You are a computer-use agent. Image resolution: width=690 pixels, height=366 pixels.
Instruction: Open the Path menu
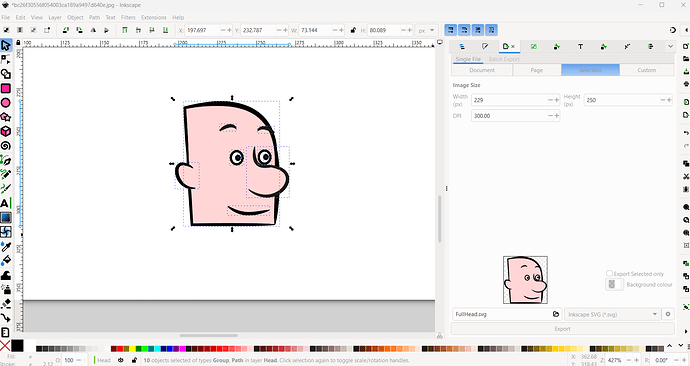[95, 18]
